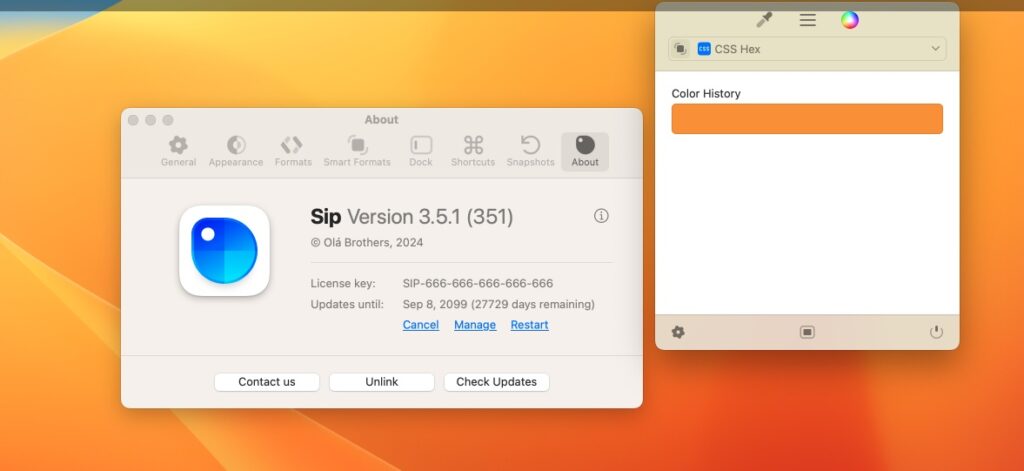This screenshot has height=471, width=1024.
Task: Click the info circle icon beside version
Action: pos(601,216)
